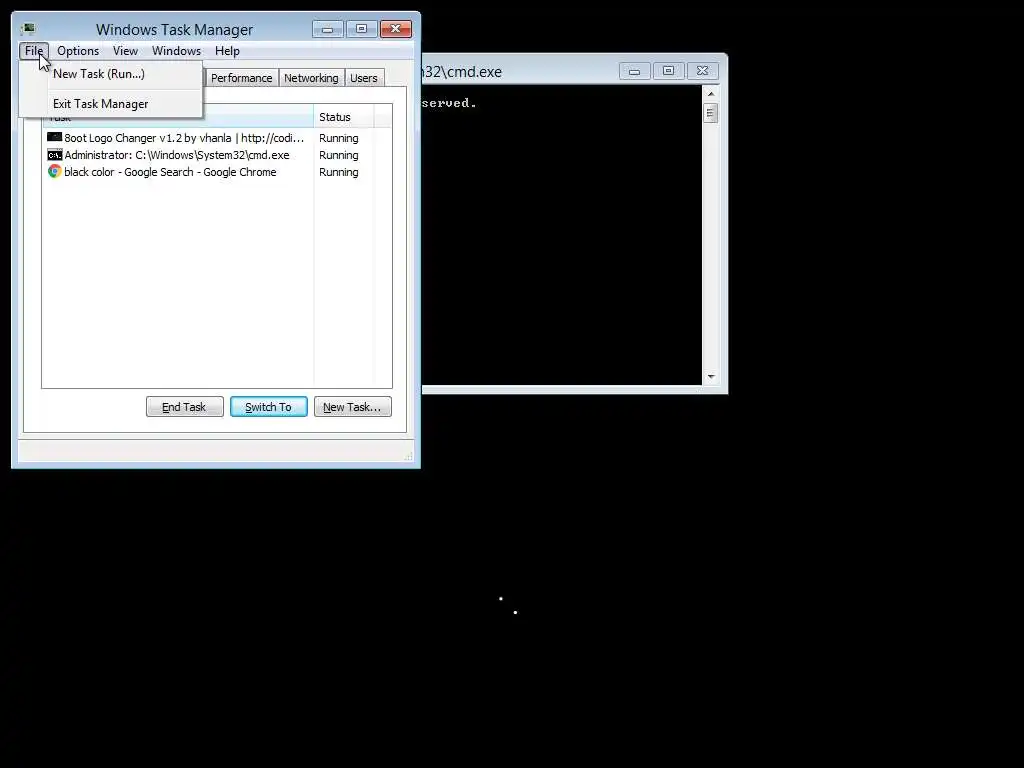Screen dimensions: 1024x768
Task: Select the black color Google Chrome task row
Action: pyautogui.click(x=217, y=172)
